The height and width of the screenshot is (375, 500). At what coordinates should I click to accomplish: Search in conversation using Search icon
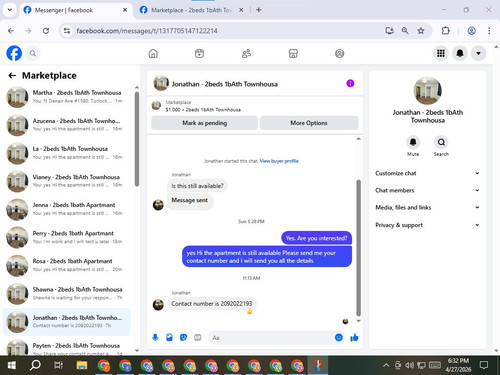pos(441,142)
